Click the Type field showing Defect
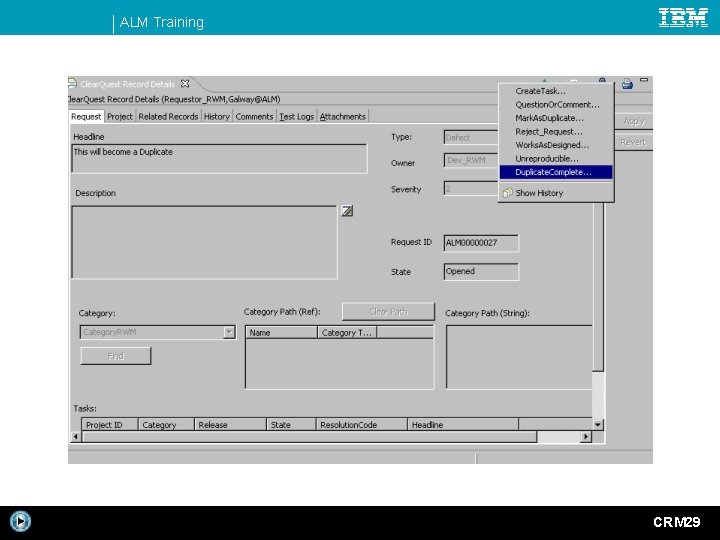The height and width of the screenshot is (540, 720). [471, 137]
